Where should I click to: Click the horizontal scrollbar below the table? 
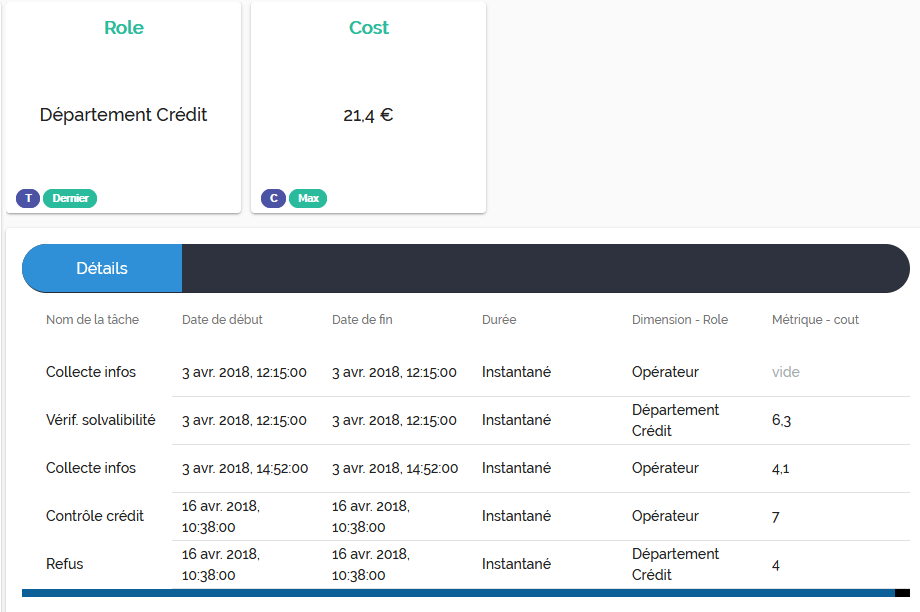tap(458, 593)
